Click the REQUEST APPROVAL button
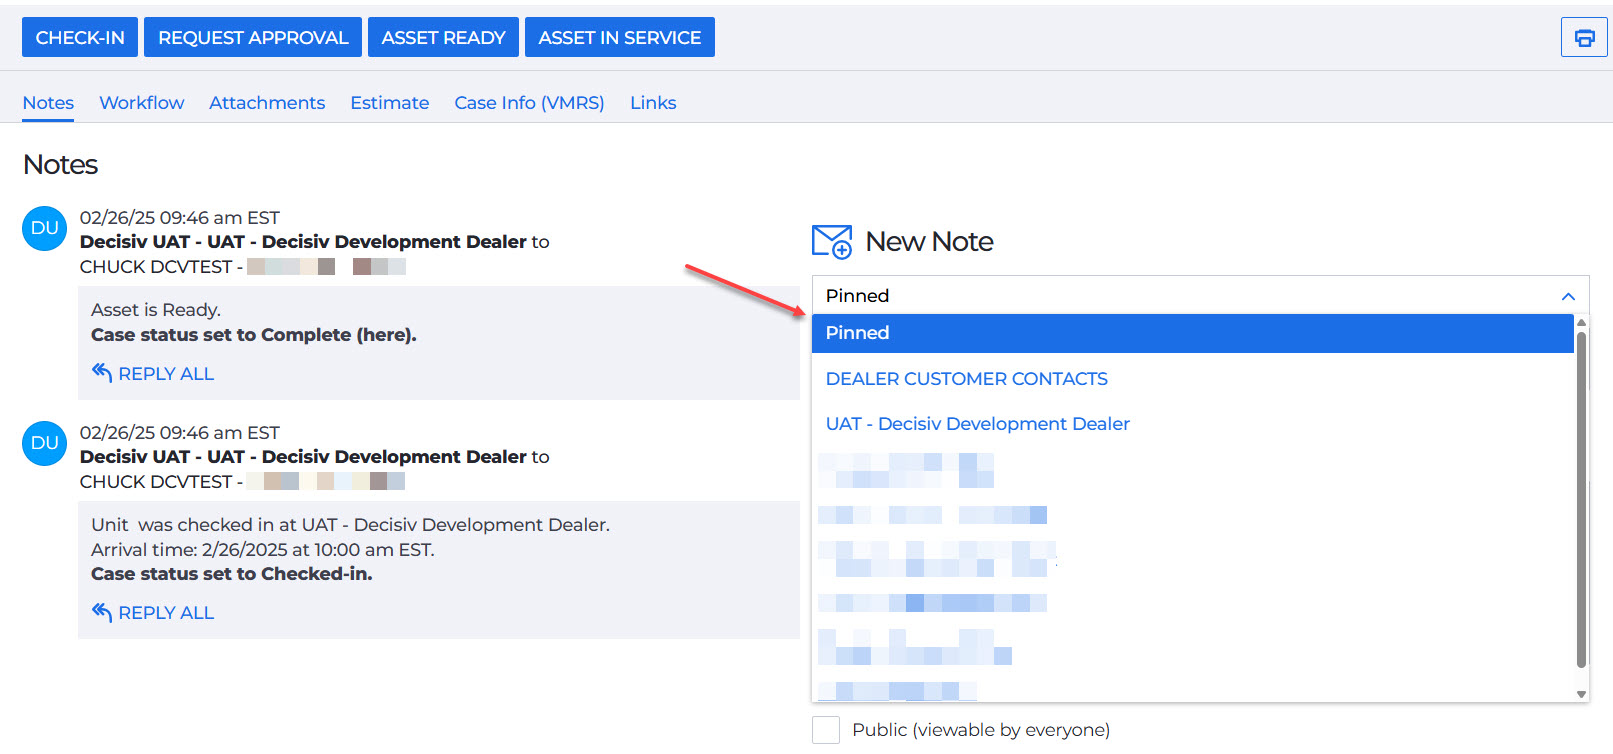This screenshot has width=1613, height=754. [x=253, y=38]
